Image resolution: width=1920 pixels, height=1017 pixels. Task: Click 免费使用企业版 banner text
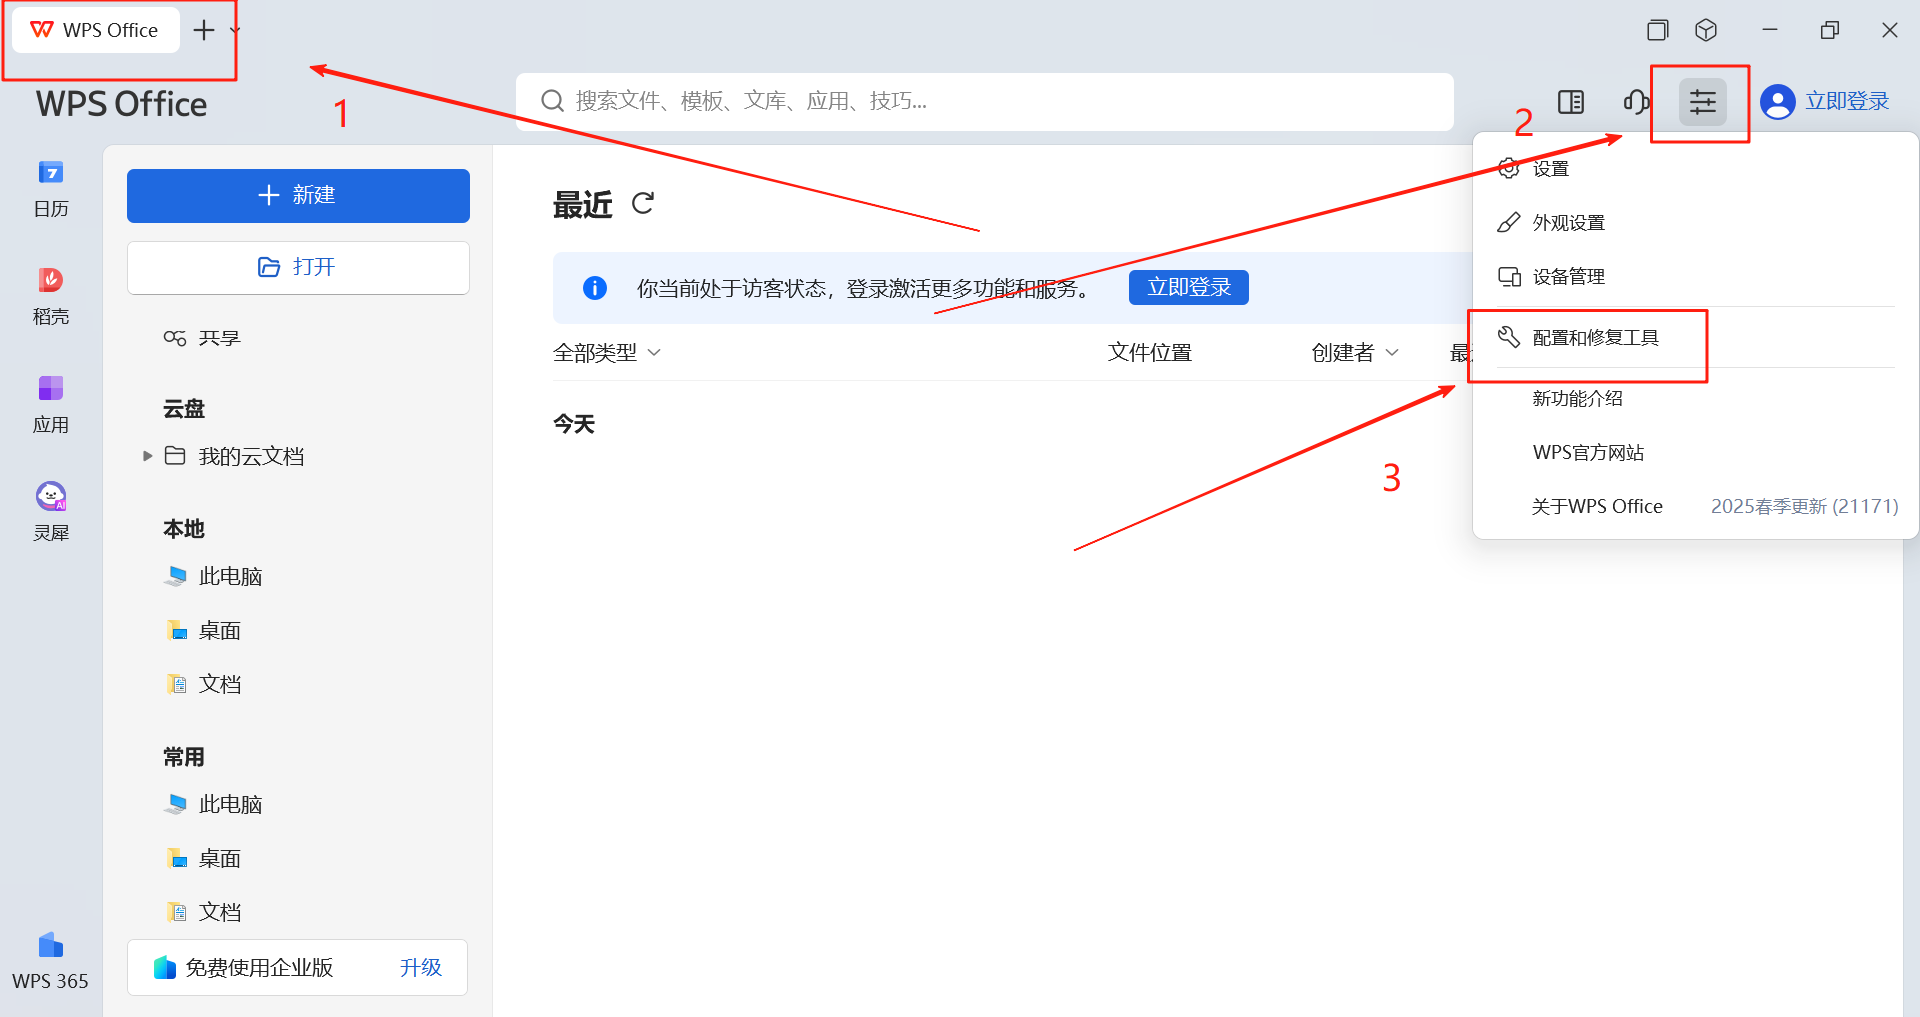coord(259,967)
